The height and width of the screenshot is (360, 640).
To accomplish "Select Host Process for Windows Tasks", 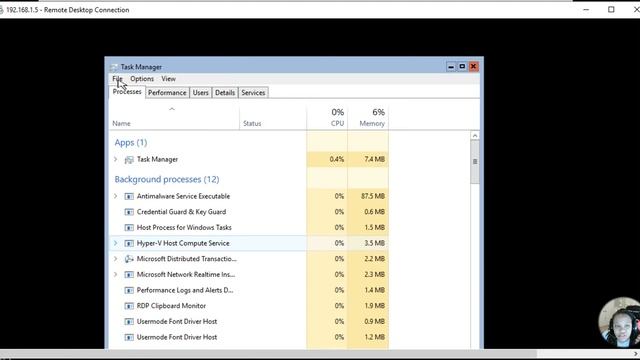I will (184, 227).
